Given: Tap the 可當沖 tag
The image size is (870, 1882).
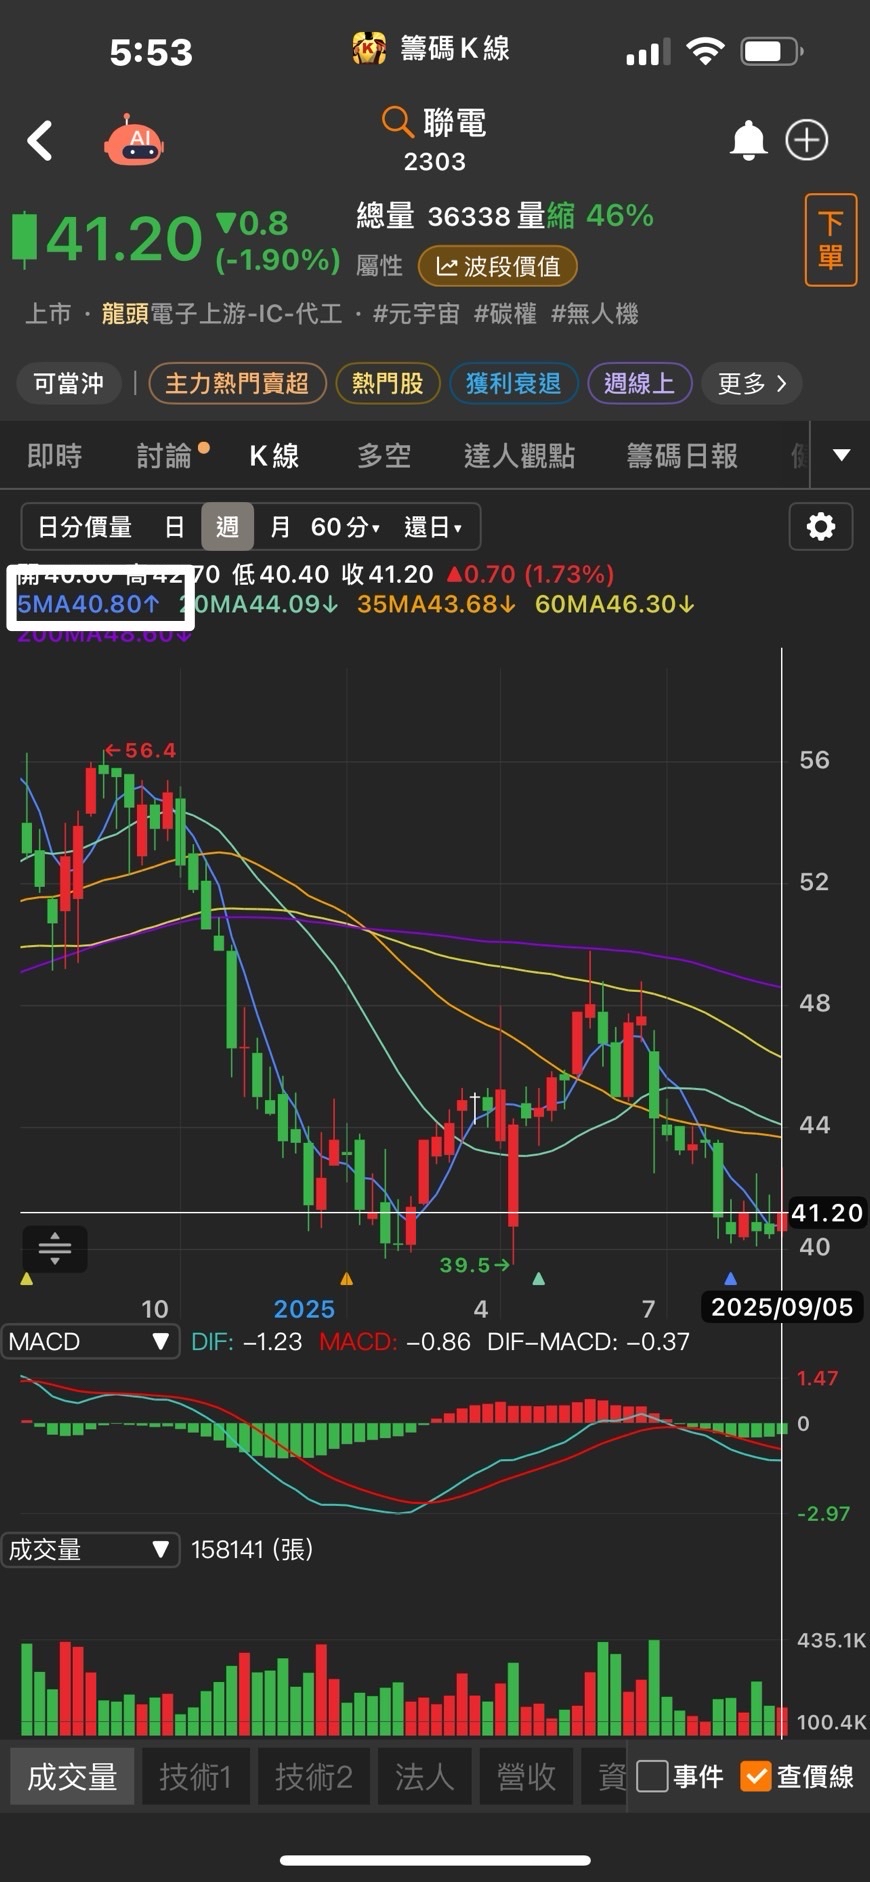Looking at the screenshot, I should click(69, 383).
